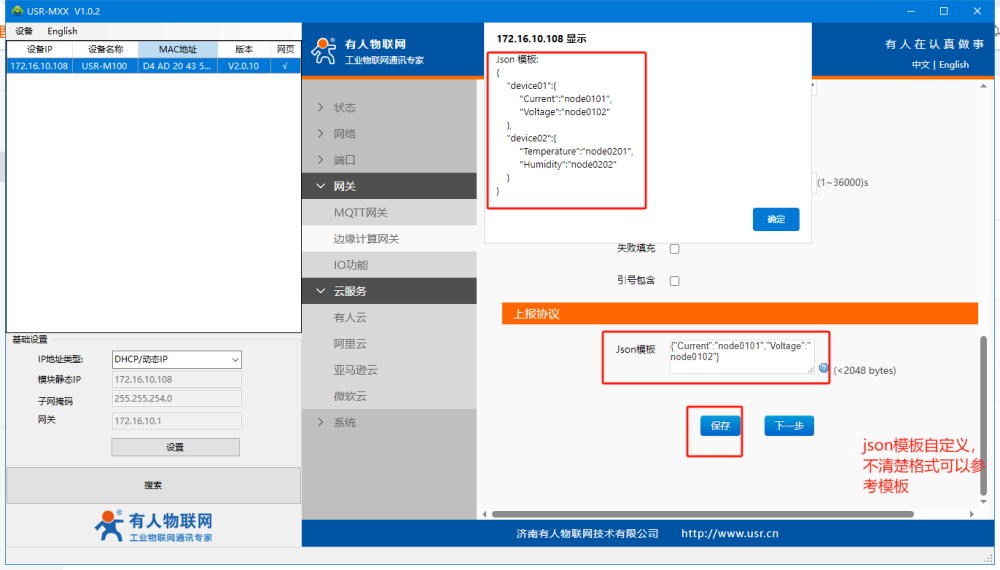Click the 设备名称 column header
The width and height of the screenshot is (1000, 570).
pos(105,49)
